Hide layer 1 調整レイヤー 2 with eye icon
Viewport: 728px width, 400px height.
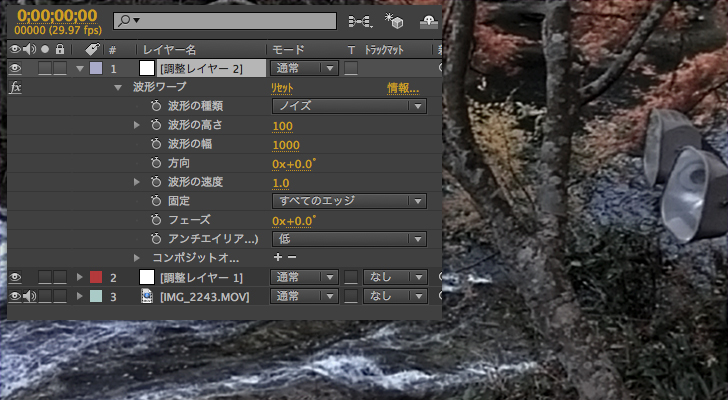coord(15,68)
